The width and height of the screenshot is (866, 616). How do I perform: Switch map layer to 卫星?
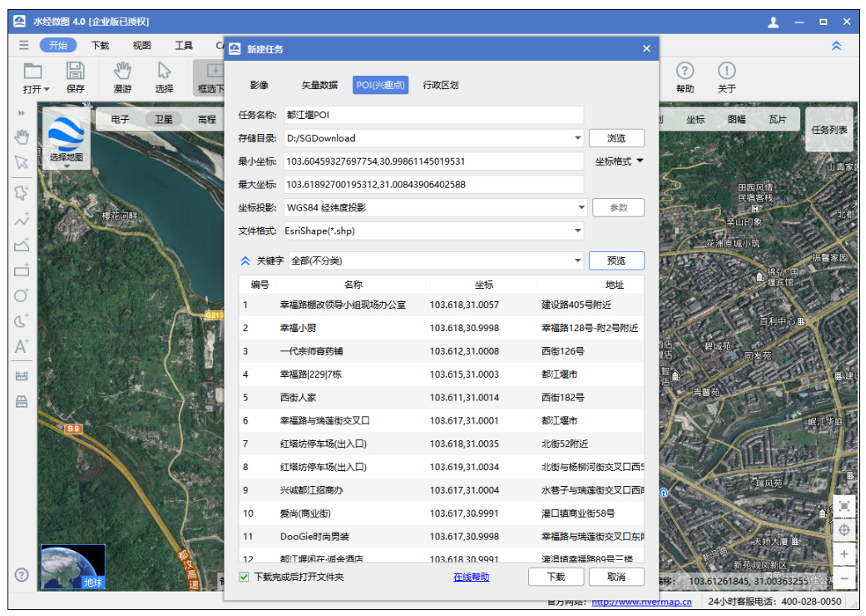pos(163,119)
